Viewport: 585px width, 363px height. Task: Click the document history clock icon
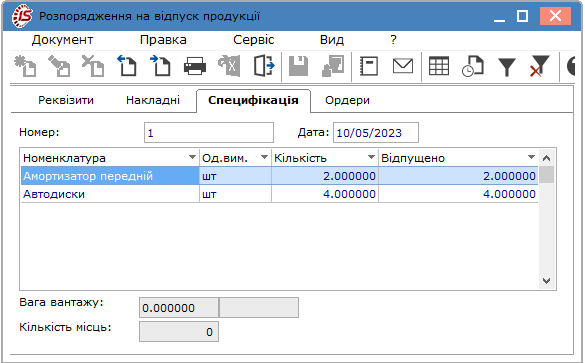(473, 66)
